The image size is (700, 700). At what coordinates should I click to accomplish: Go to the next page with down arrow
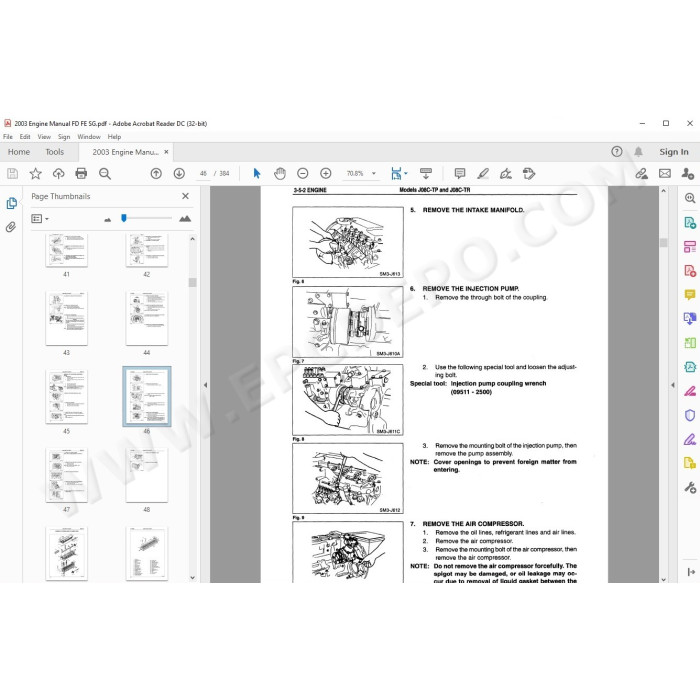click(x=179, y=173)
